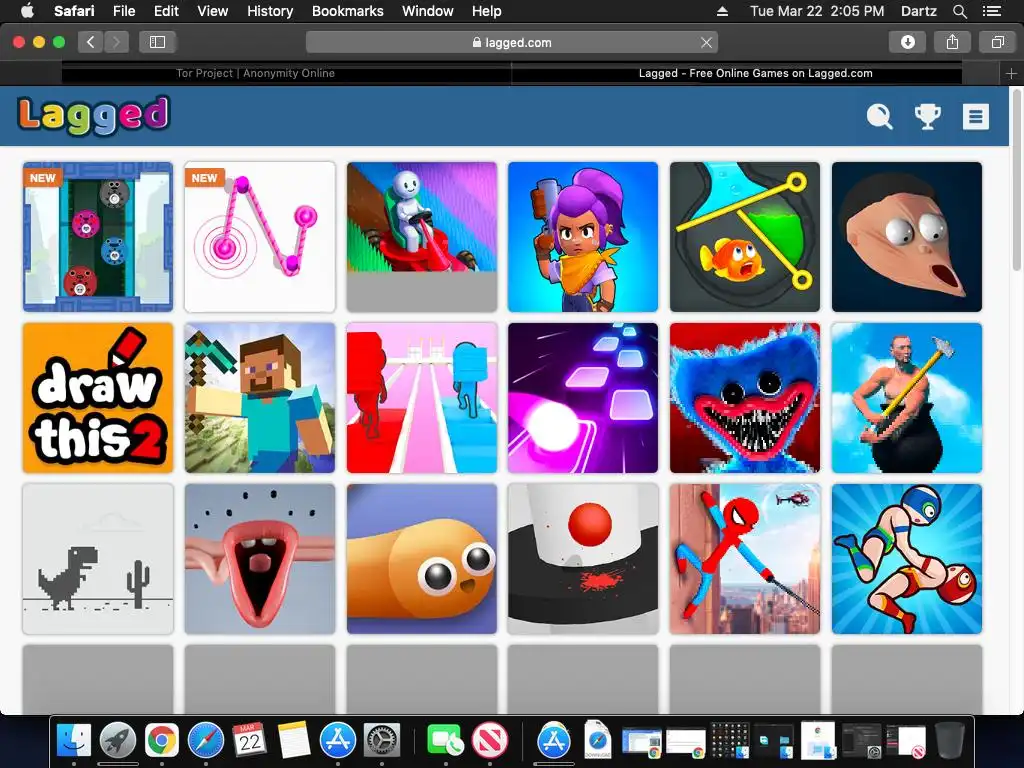
Task: Open the Minecraft Steve pickaxe game
Action: tap(260, 398)
